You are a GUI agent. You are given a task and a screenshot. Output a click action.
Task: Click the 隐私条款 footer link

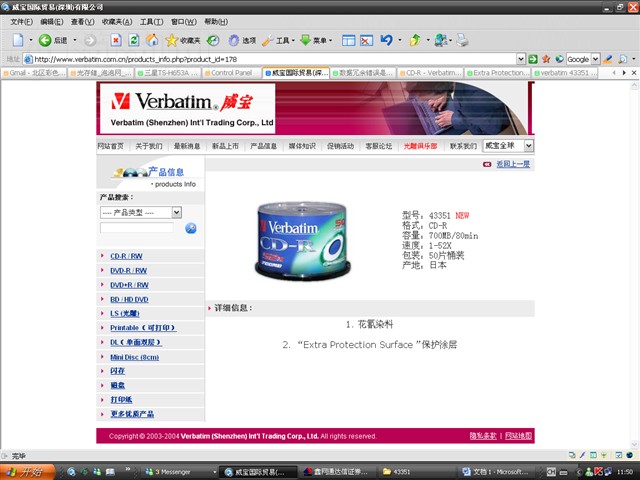(x=483, y=436)
